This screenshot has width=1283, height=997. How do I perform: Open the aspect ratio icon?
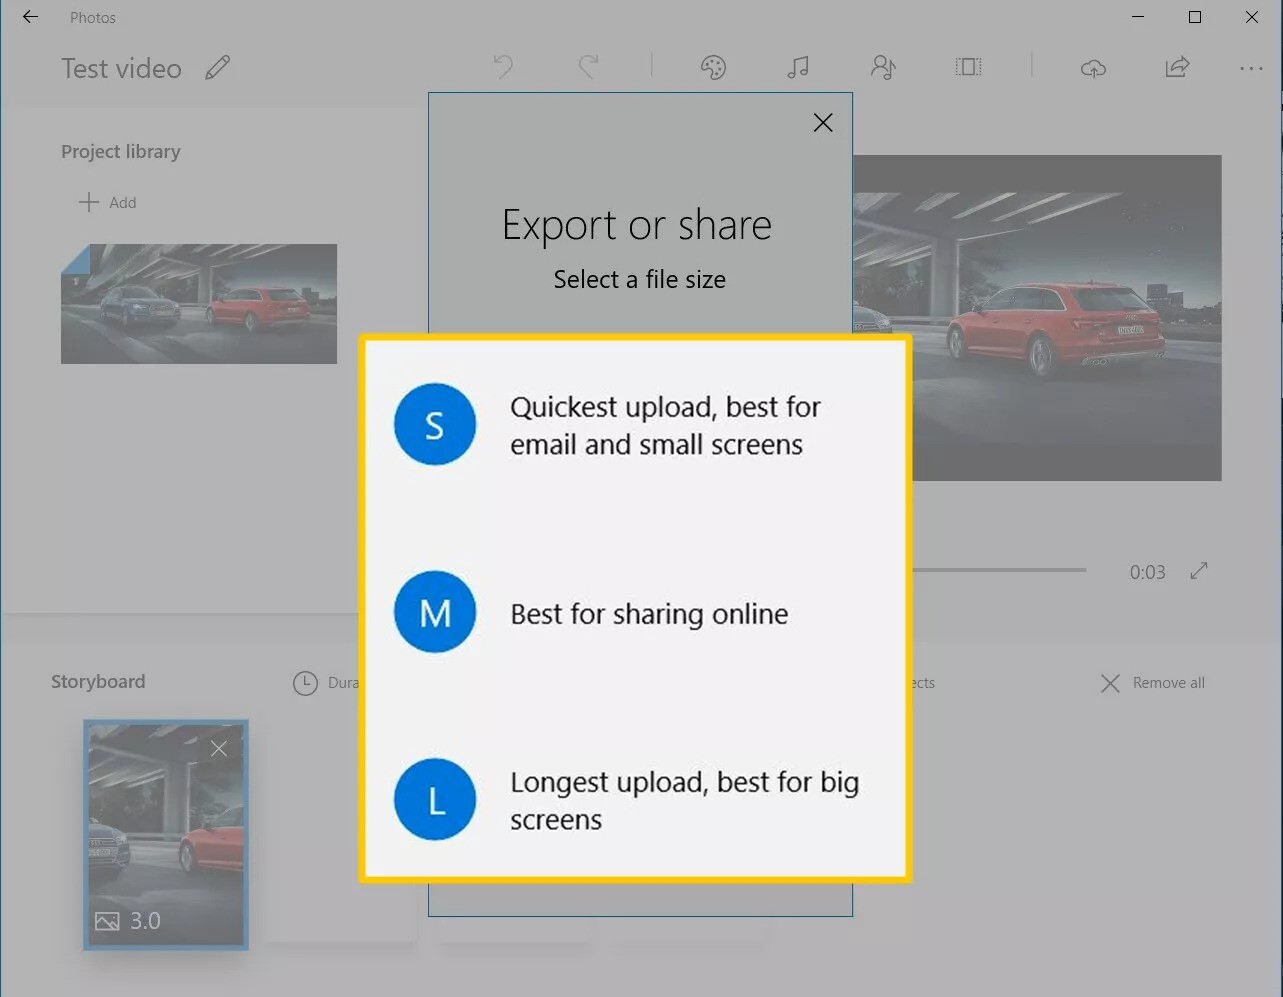click(x=968, y=67)
